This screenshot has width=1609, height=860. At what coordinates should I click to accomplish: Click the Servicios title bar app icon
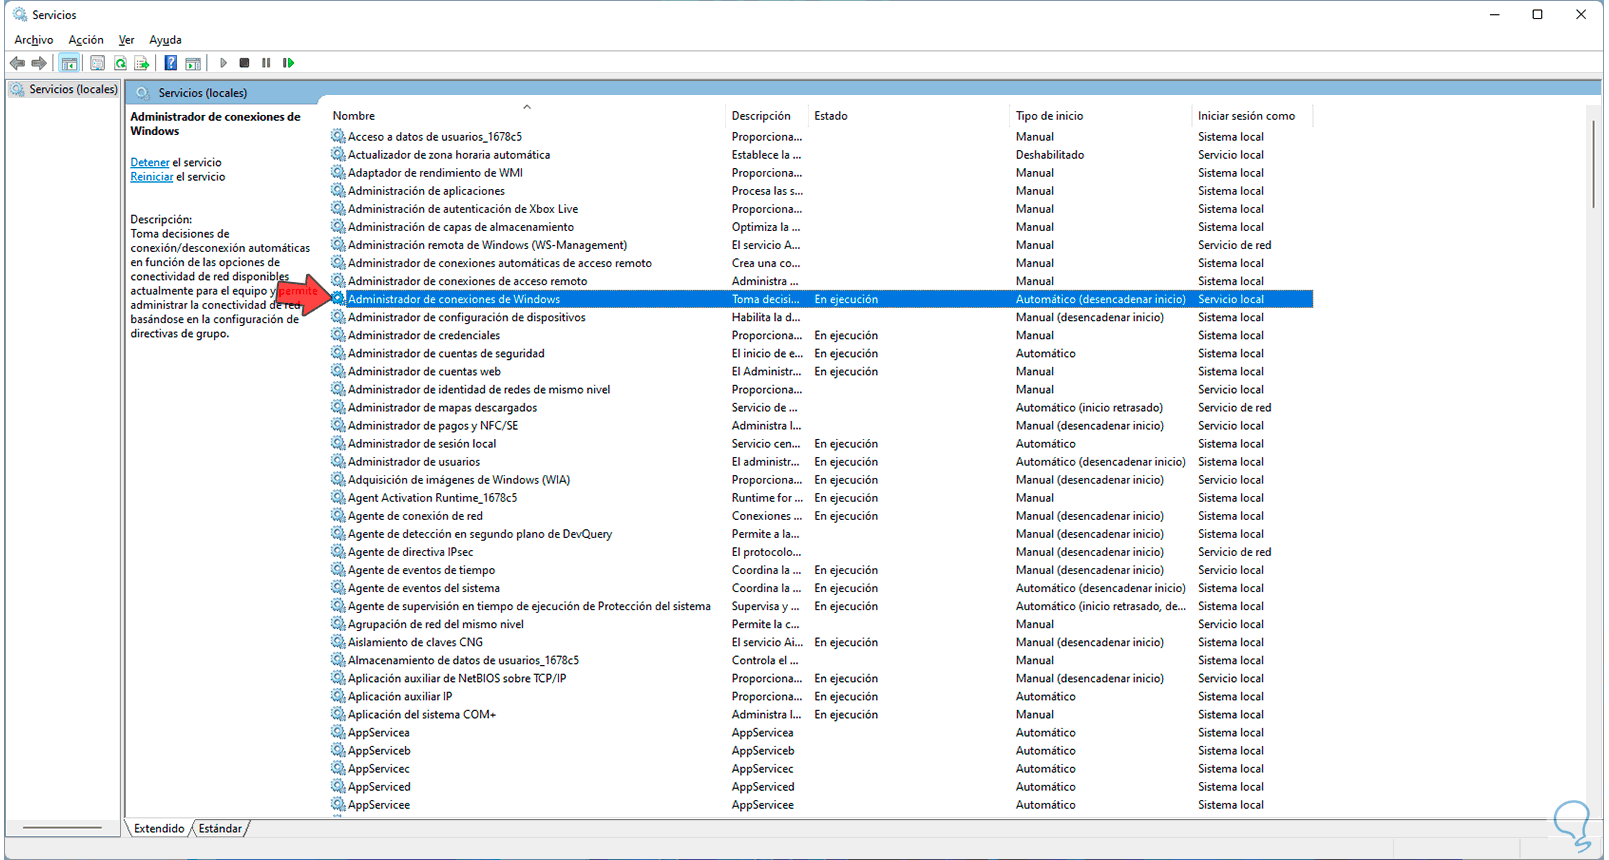click(19, 15)
